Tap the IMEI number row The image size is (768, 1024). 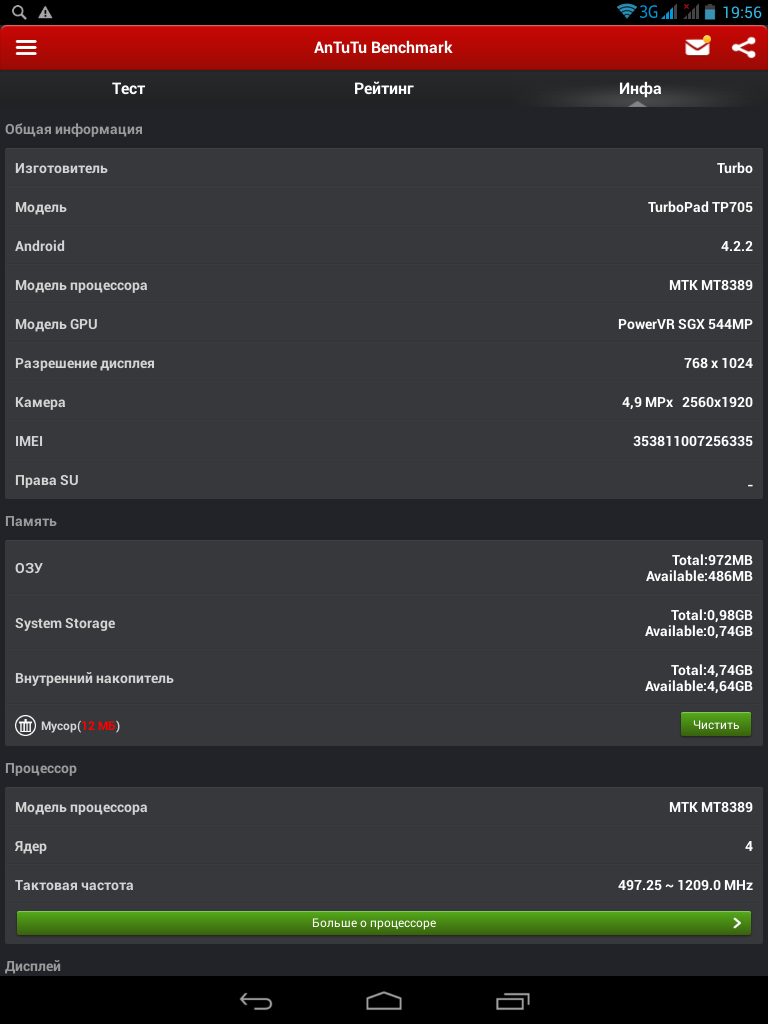[x=384, y=441]
